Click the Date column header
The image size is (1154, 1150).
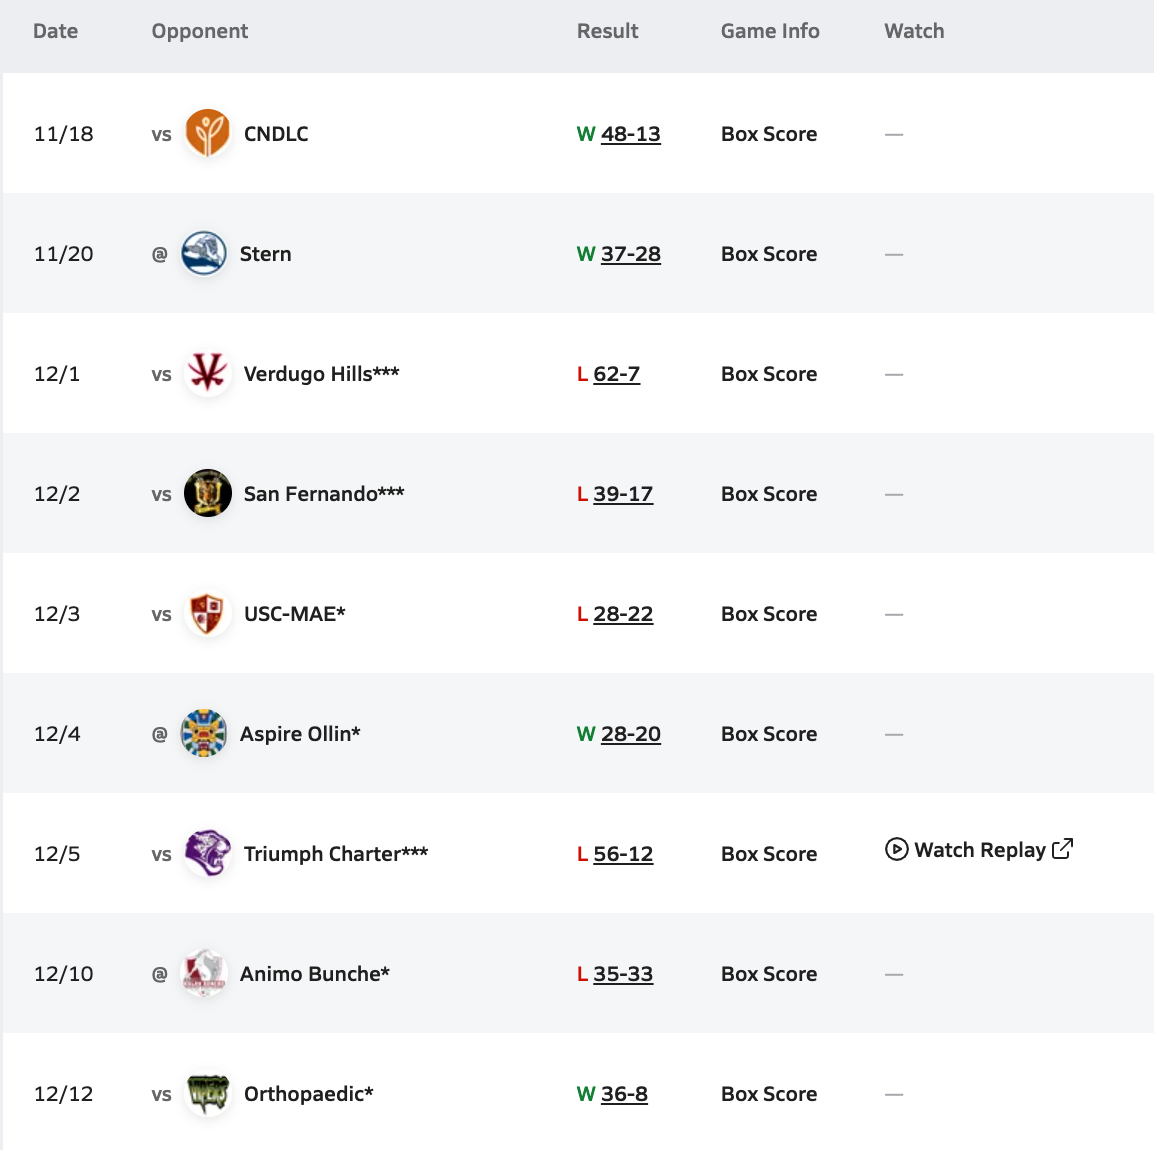(x=56, y=31)
